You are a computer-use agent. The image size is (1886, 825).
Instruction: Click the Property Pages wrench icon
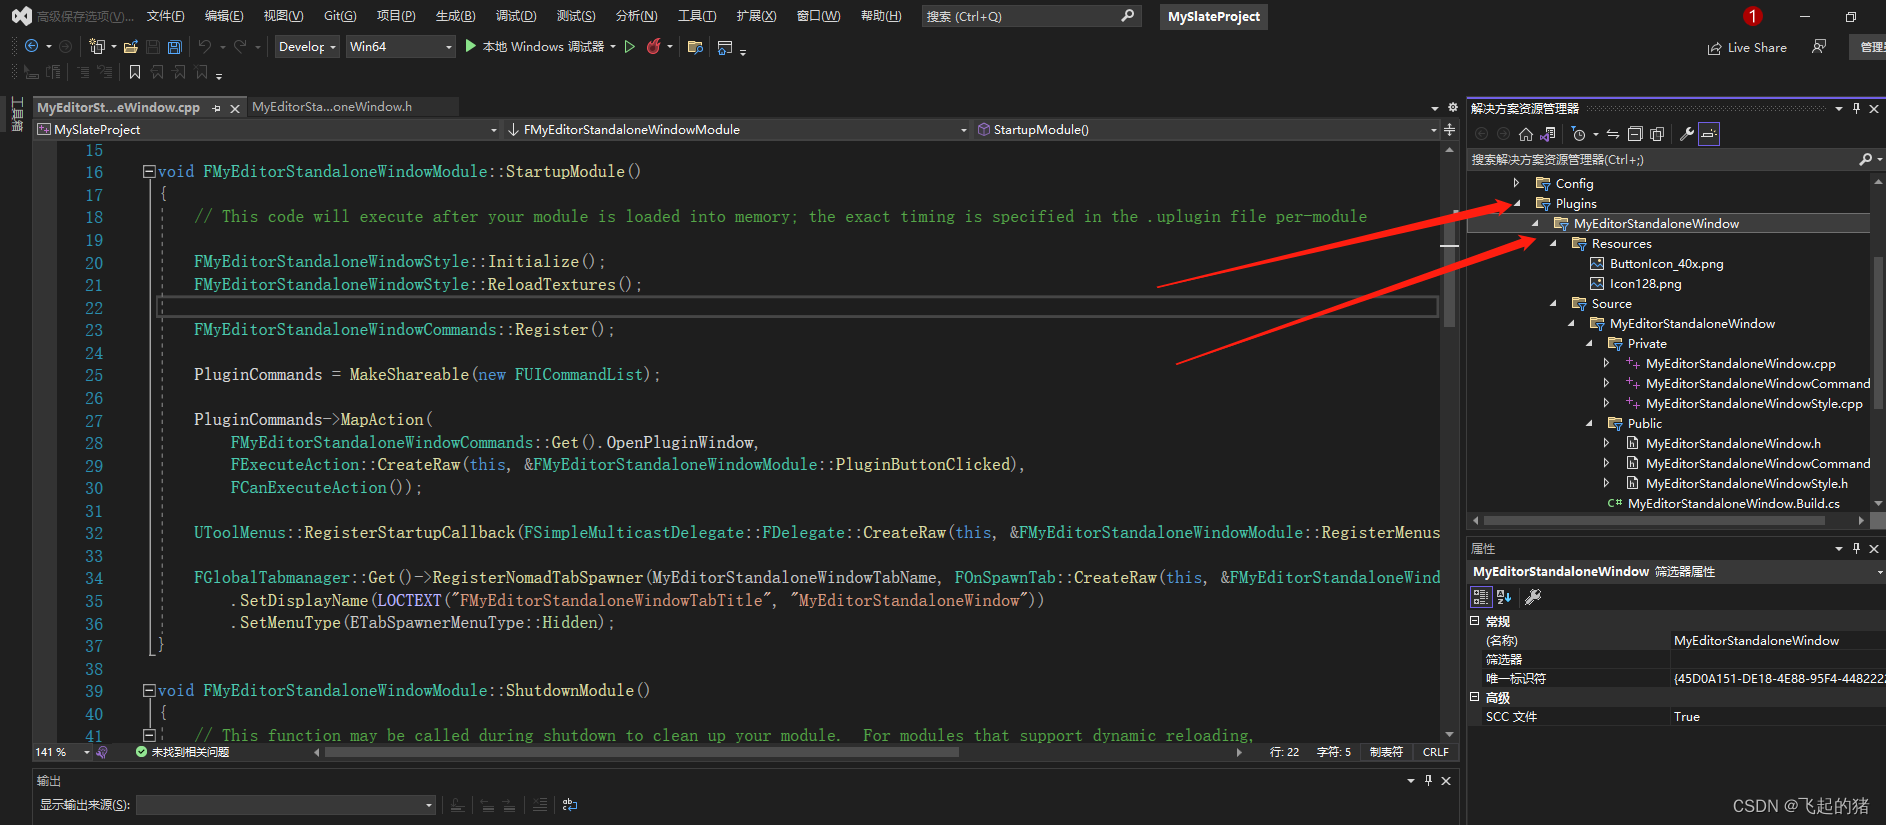(x=1533, y=597)
